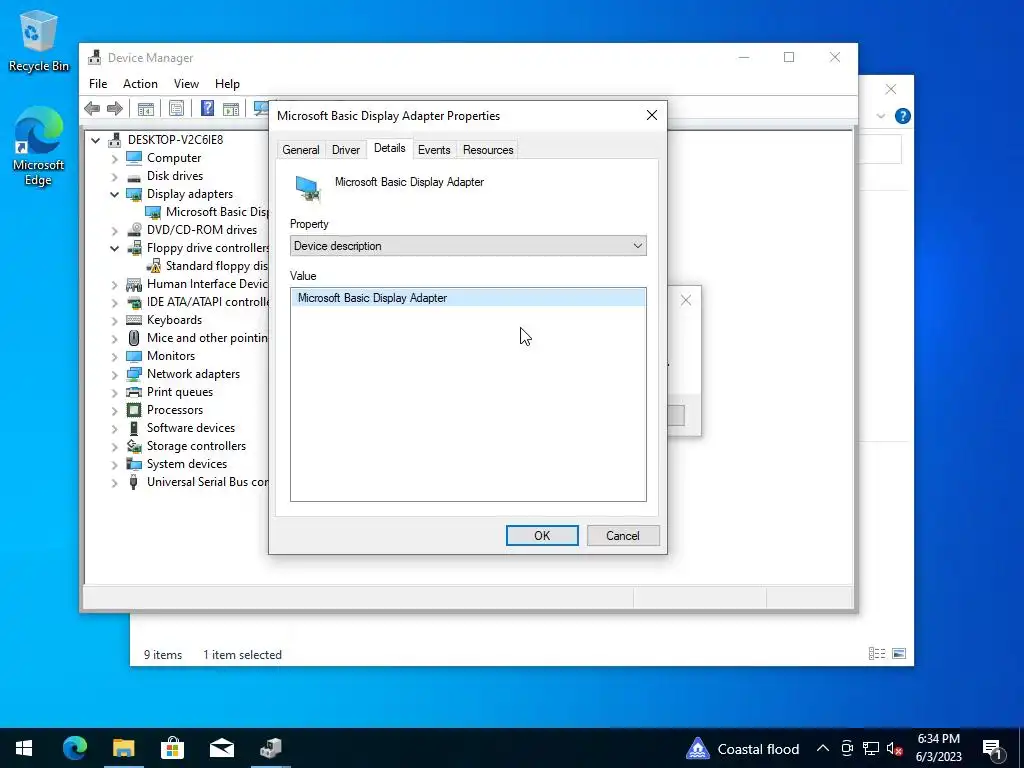
Task: Open the Help menu in Device Manager
Action: tap(227, 84)
